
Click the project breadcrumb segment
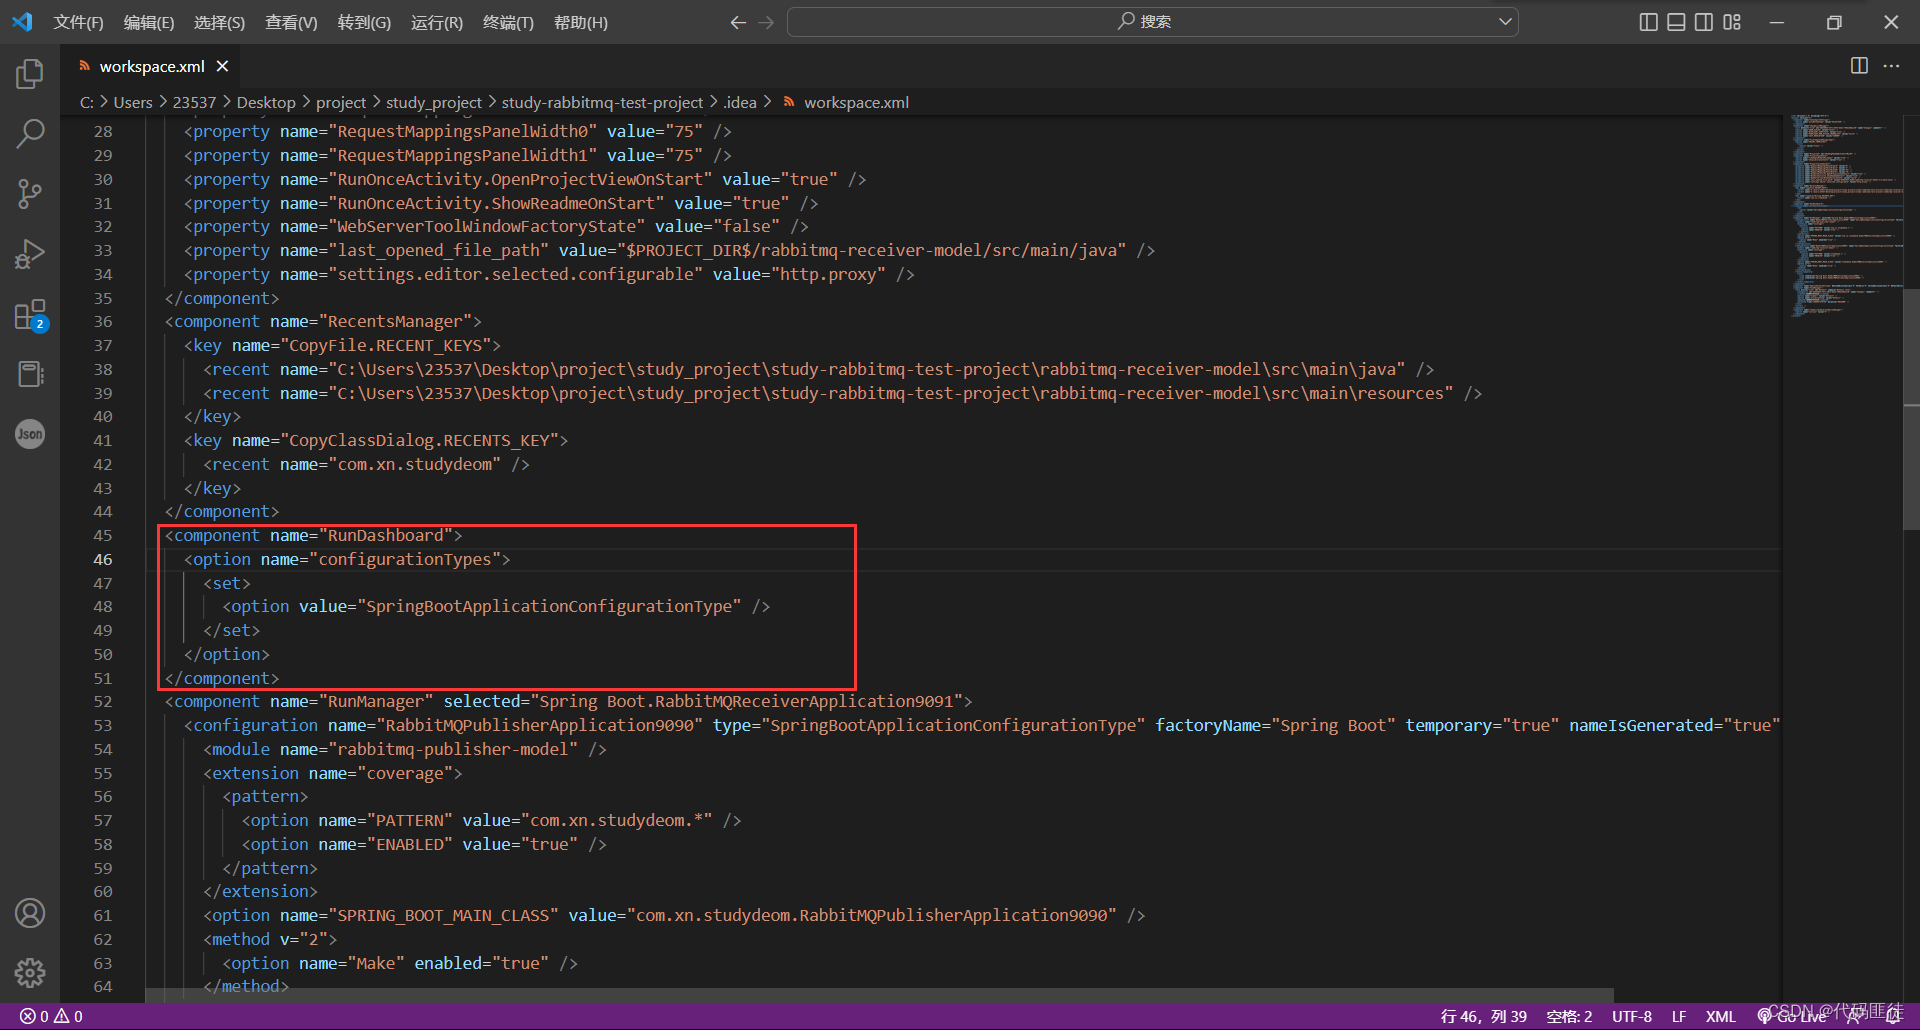click(x=341, y=102)
